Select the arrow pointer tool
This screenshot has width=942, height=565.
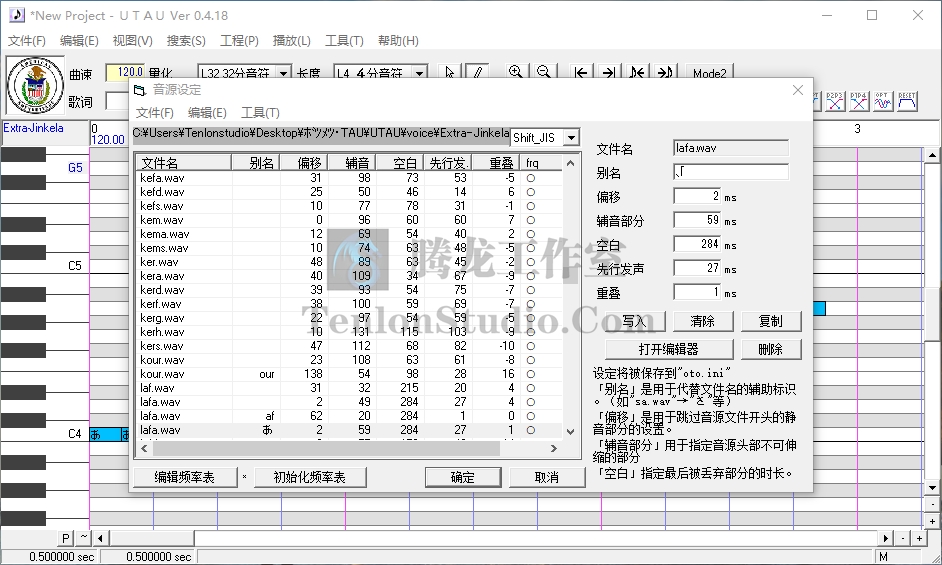tap(449, 72)
